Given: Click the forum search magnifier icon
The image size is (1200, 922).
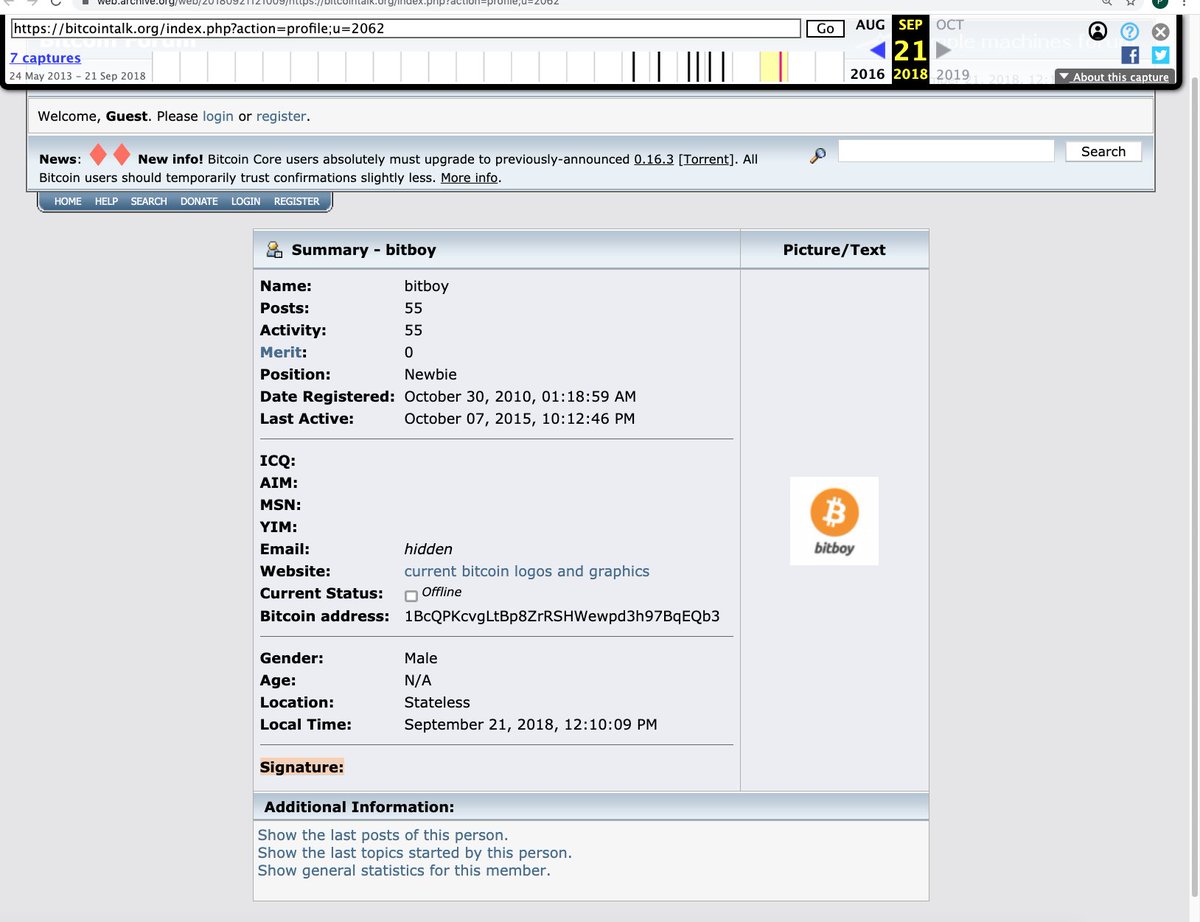Looking at the screenshot, I should tap(818, 155).
